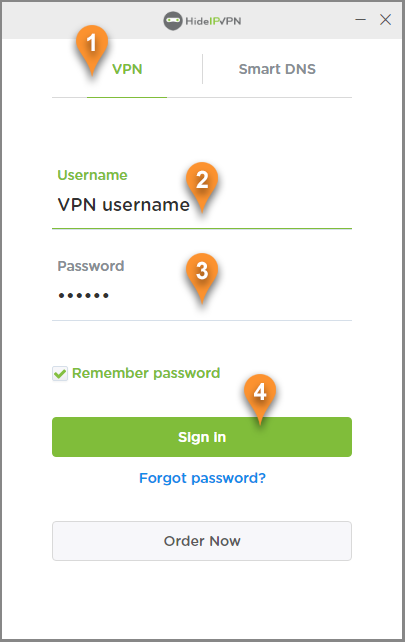Image resolution: width=405 pixels, height=642 pixels.
Task: Switch to the VPN tab
Action: click(x=127, y=69)
